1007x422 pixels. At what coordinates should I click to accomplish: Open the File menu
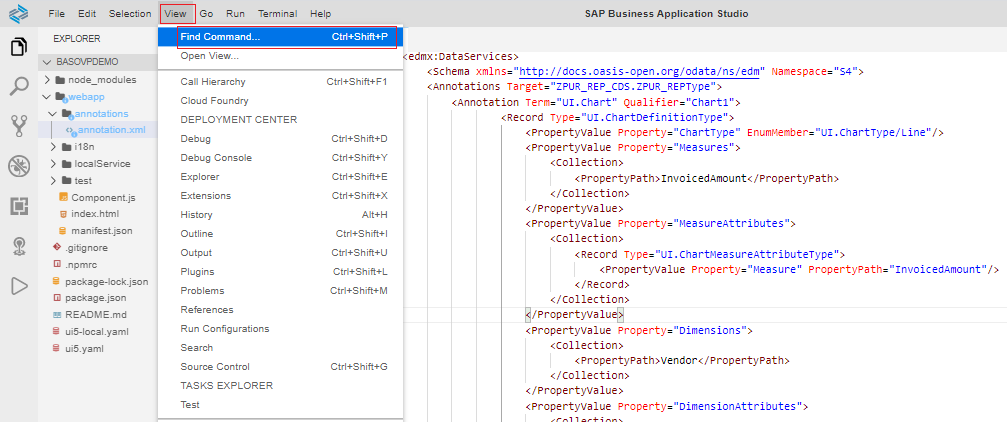[x=57, y=13]
